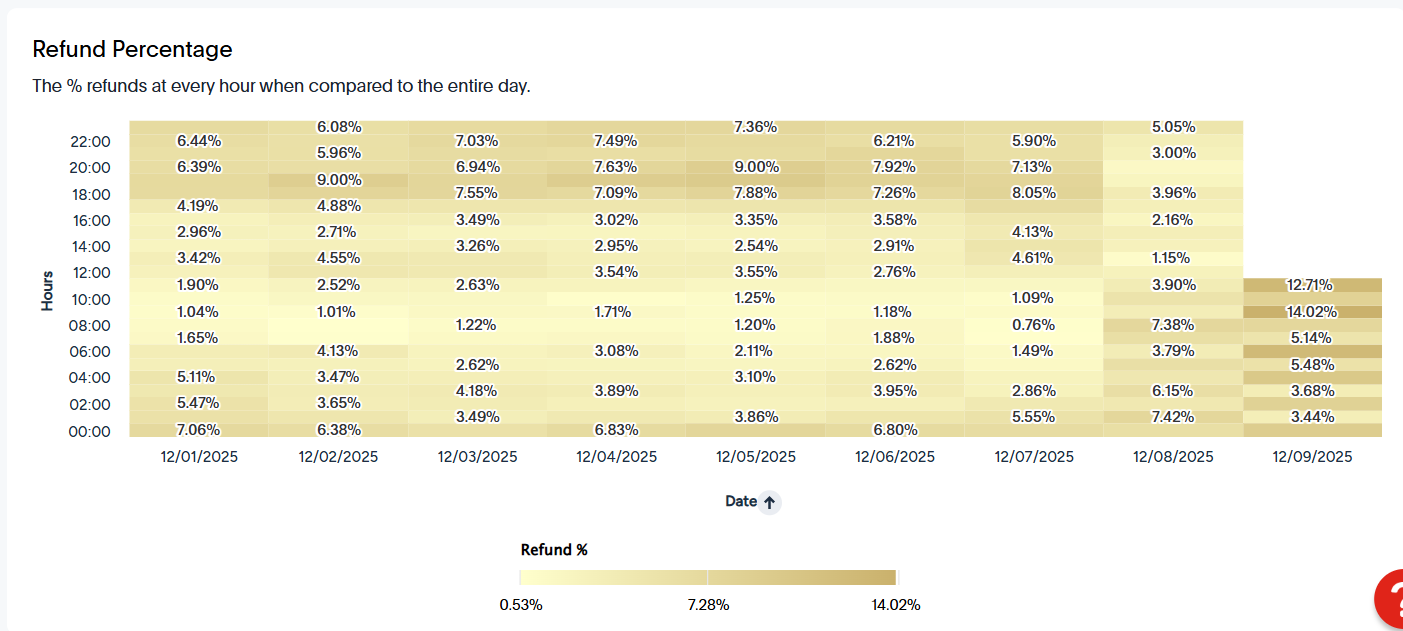Click the Refund % legend gradient bar

[708, 577]
